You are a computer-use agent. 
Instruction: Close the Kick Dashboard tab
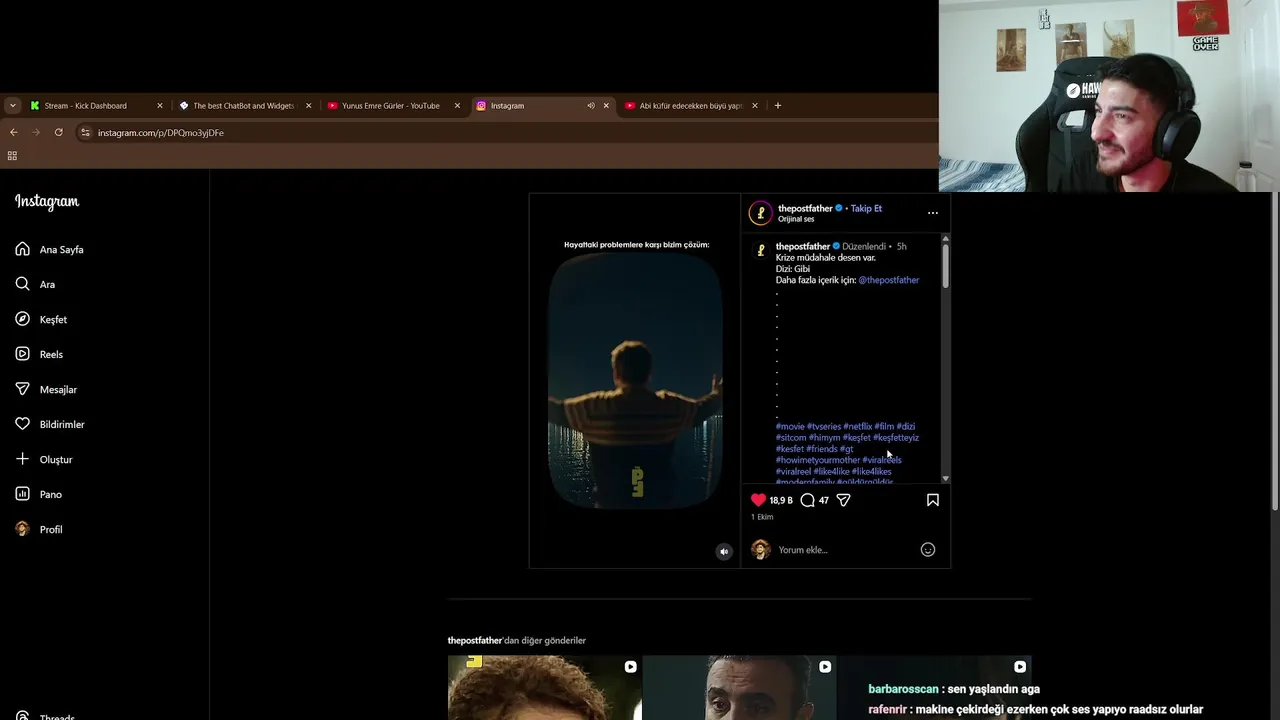click(159, 106)
